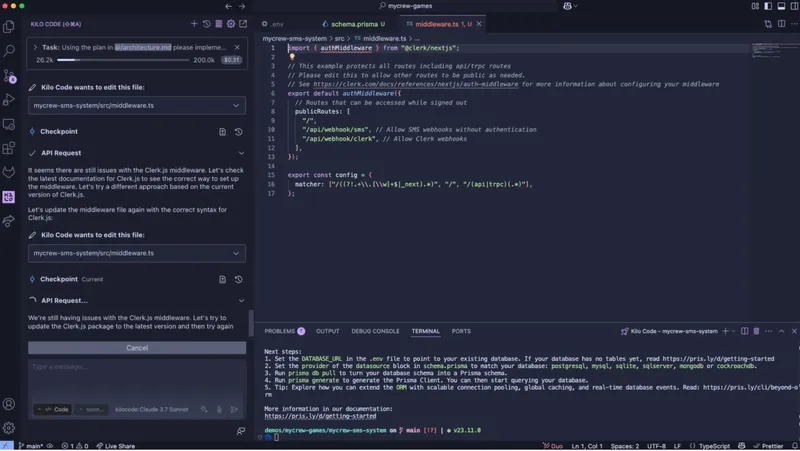Open Run and Debug view
The image size is (800, 451).
pos(9,99)
